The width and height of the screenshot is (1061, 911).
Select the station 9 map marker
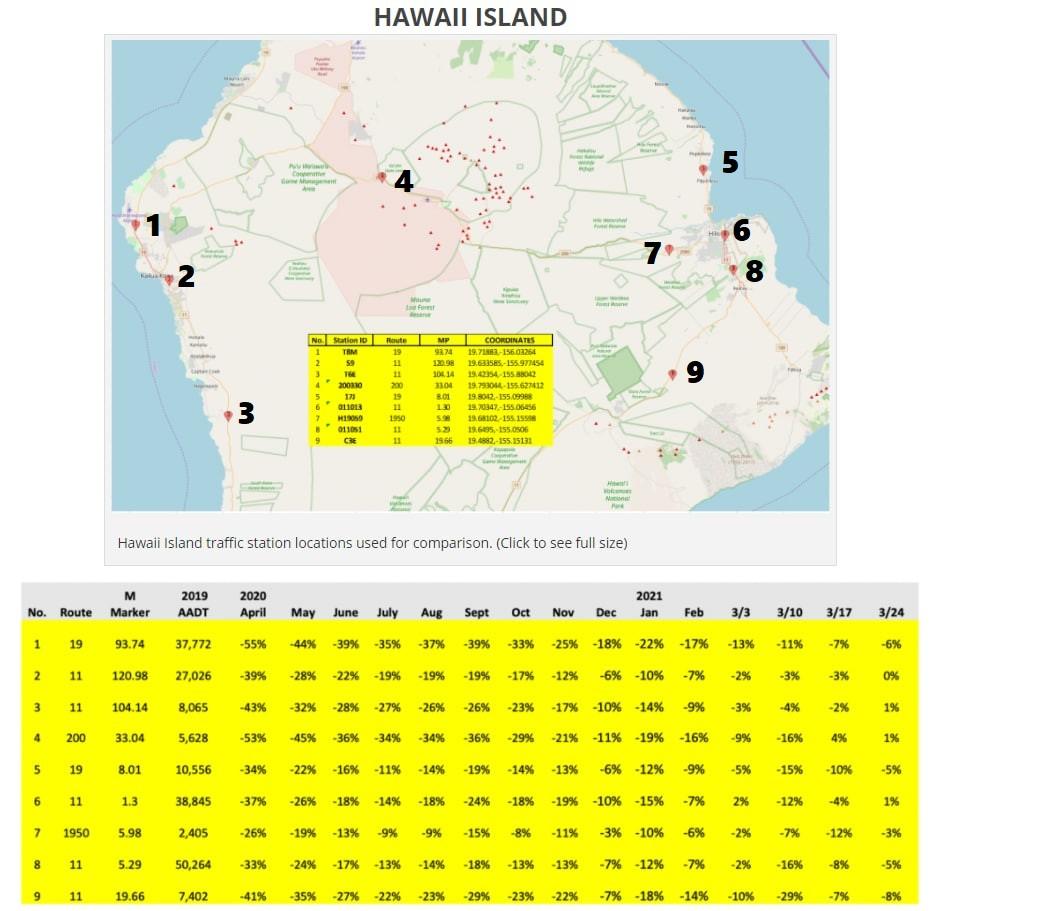[x=672, y=374]
